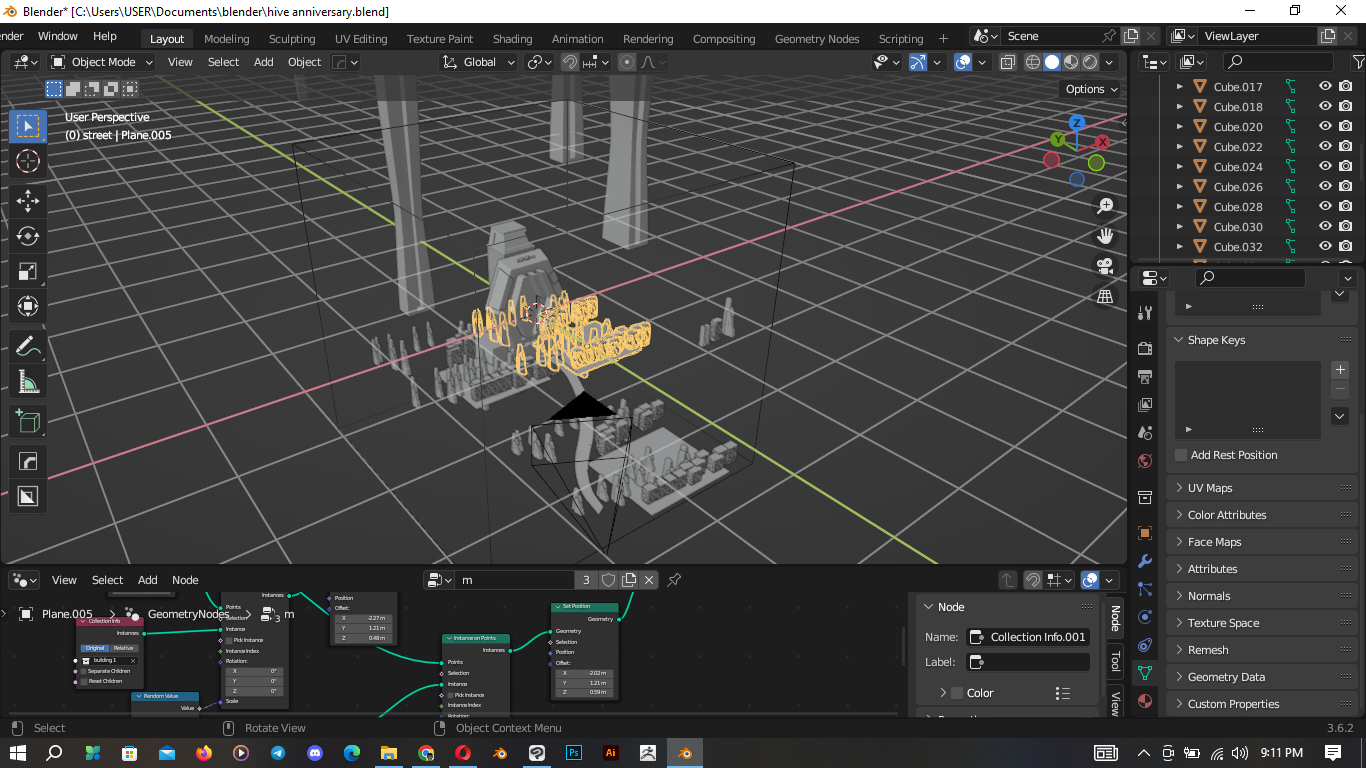Screen dimensions: 1366x768
Task: Click the viewport pan hand icon
Action: tap(1105, 236)
